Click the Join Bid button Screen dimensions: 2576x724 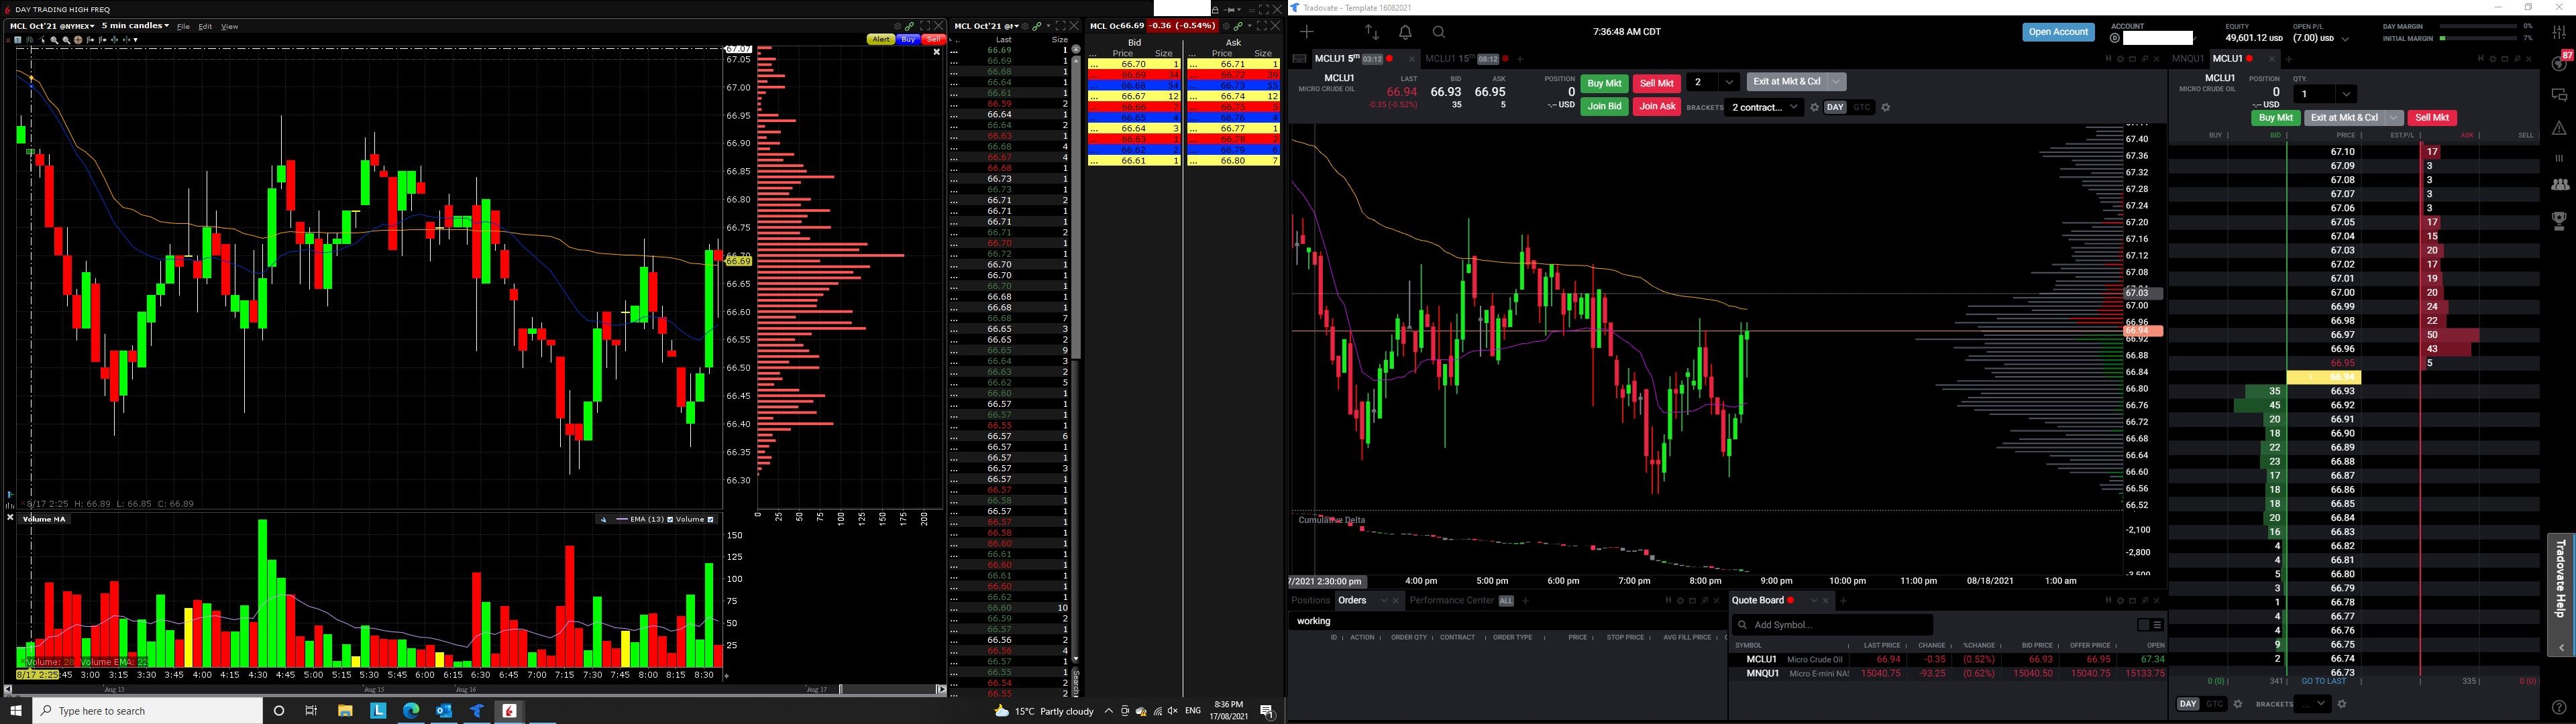[1604, 107]
